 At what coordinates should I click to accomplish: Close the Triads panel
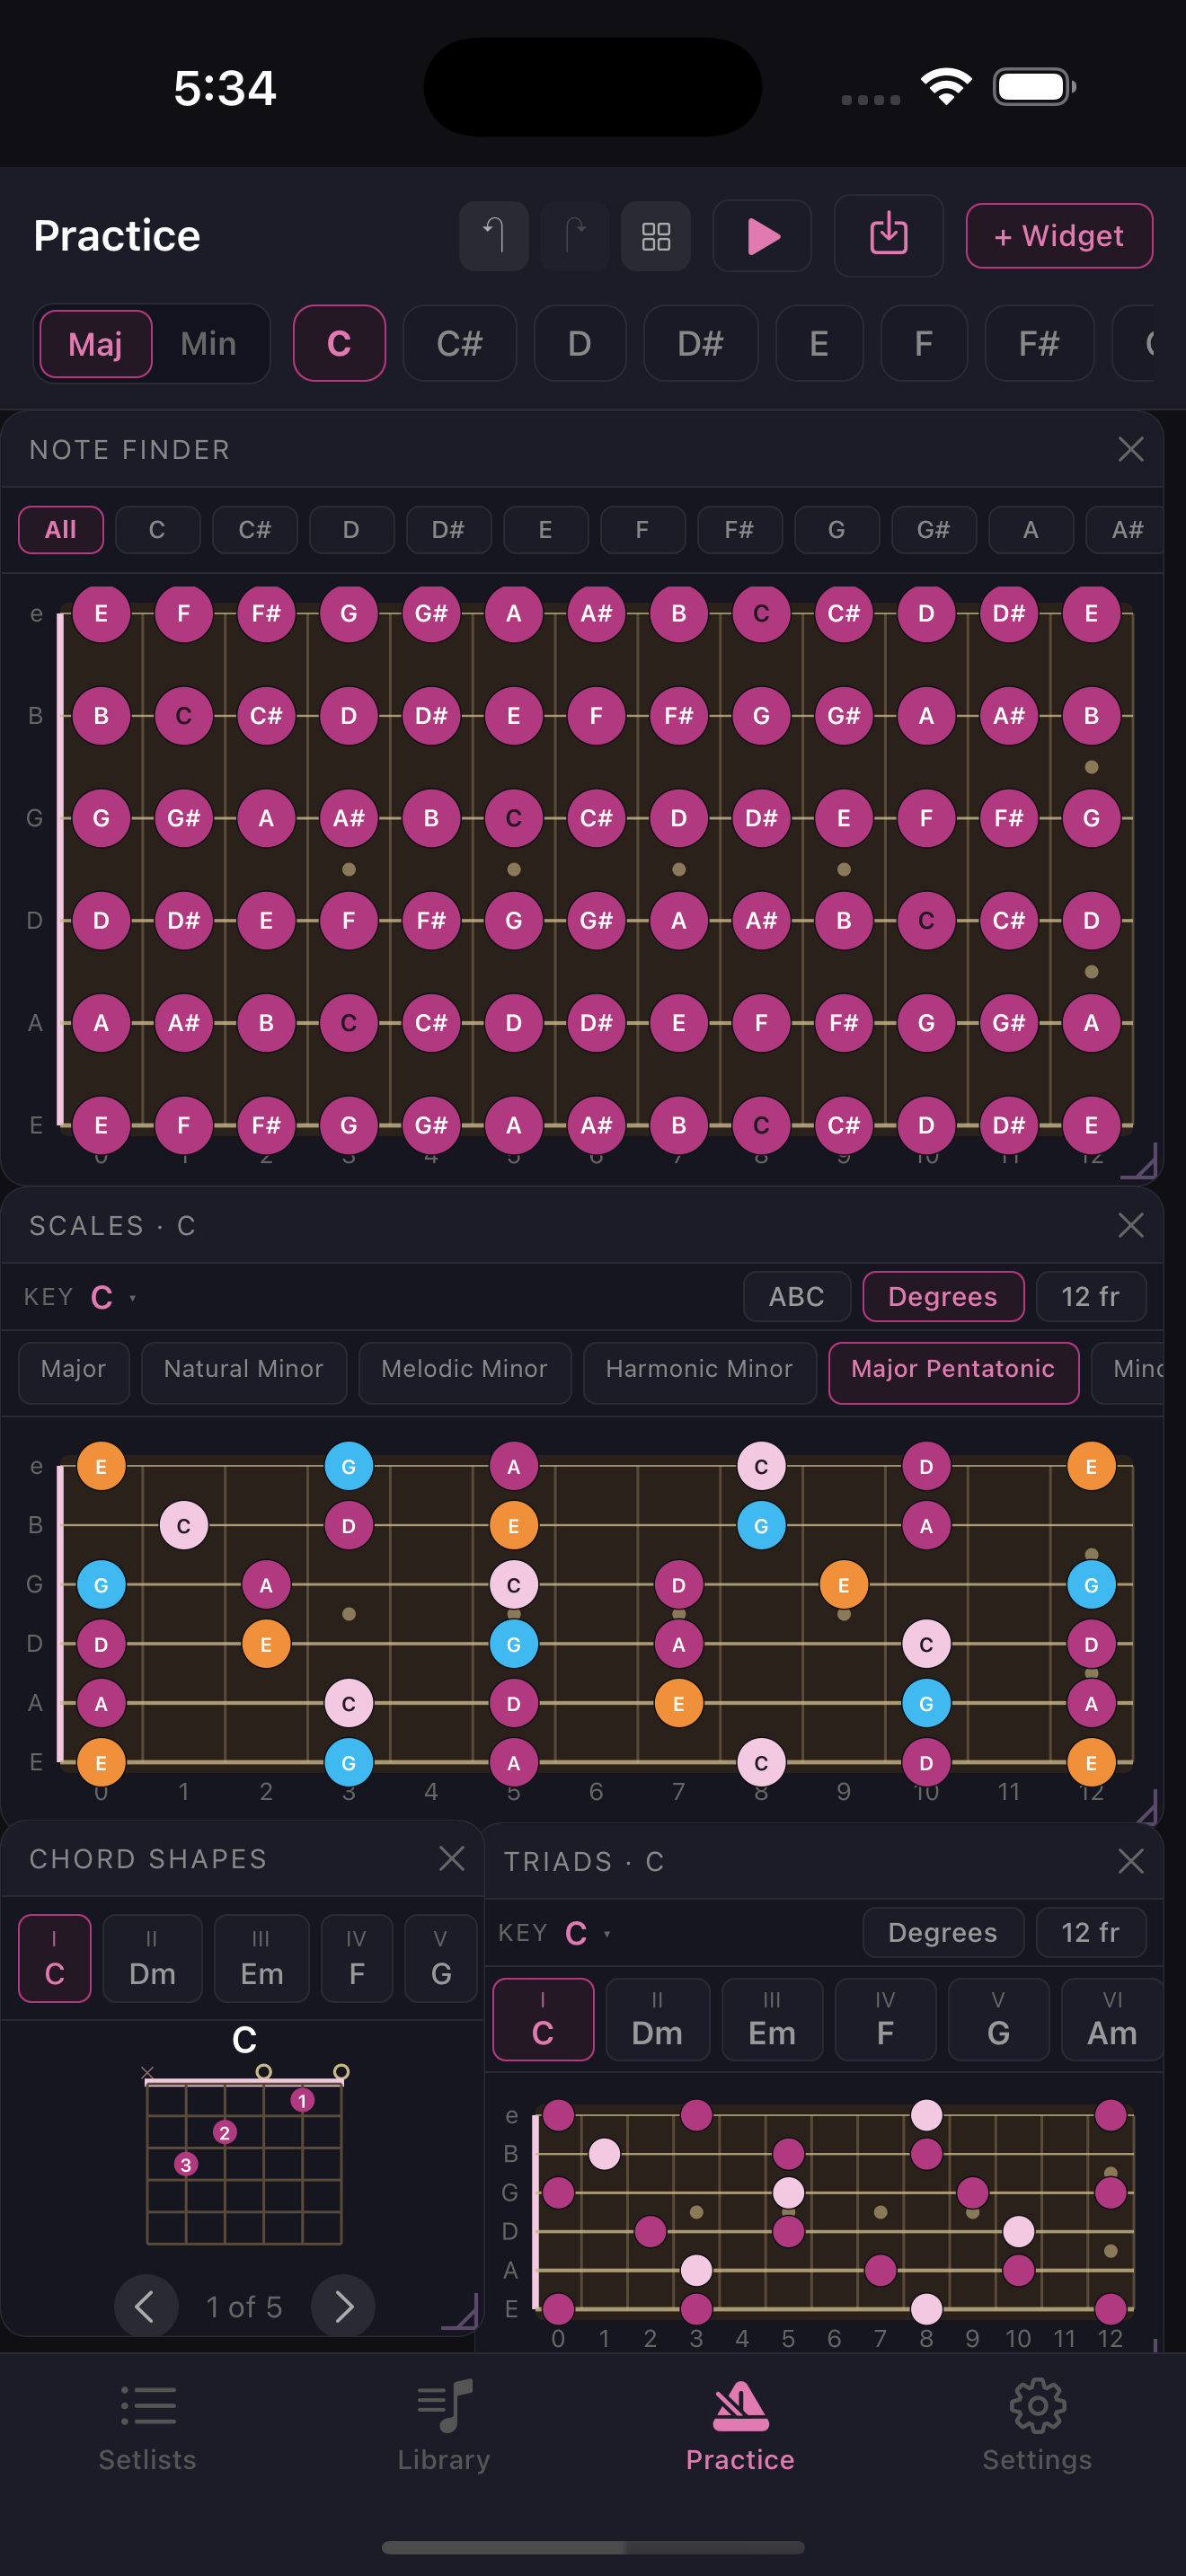1130,1861
